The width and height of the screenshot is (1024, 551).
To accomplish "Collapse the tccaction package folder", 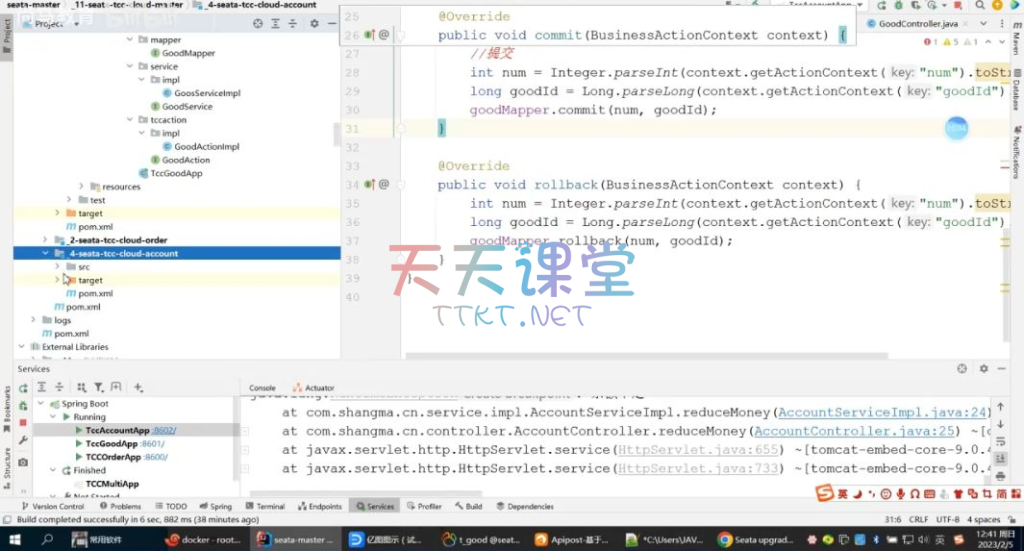I will [x=130, y=120].
